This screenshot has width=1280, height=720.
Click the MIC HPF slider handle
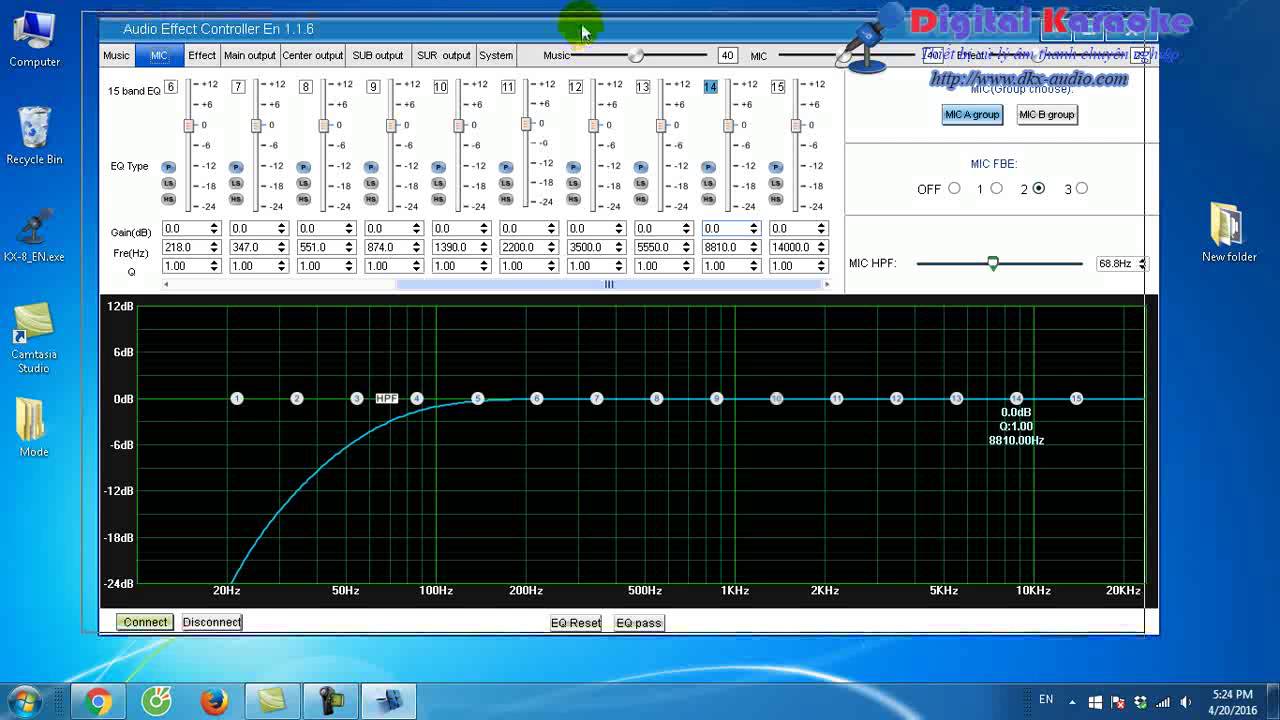point(993,263)
